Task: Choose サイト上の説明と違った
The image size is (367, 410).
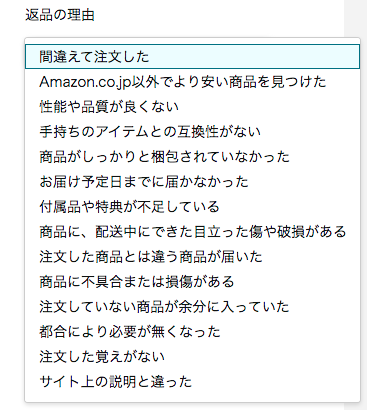Action: pyautogui.click(x=192, y=382)
